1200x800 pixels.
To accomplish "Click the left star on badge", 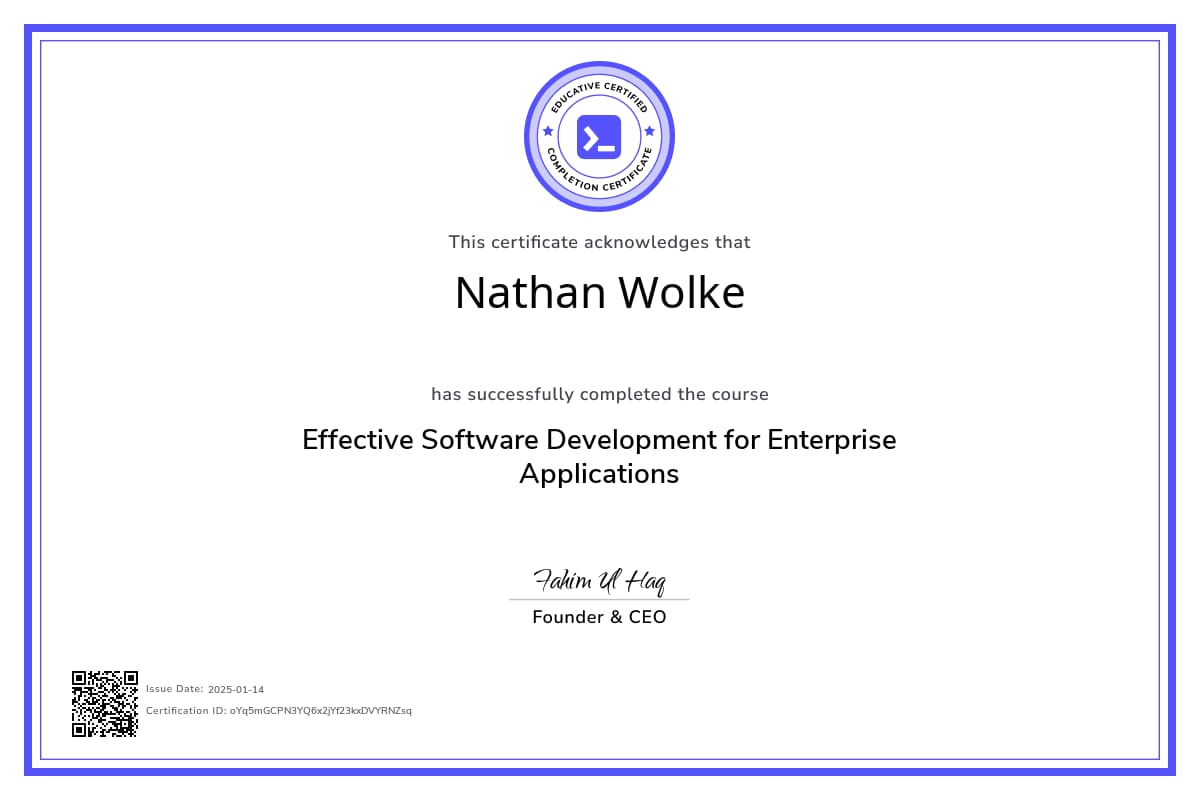I will pos(547,131).
